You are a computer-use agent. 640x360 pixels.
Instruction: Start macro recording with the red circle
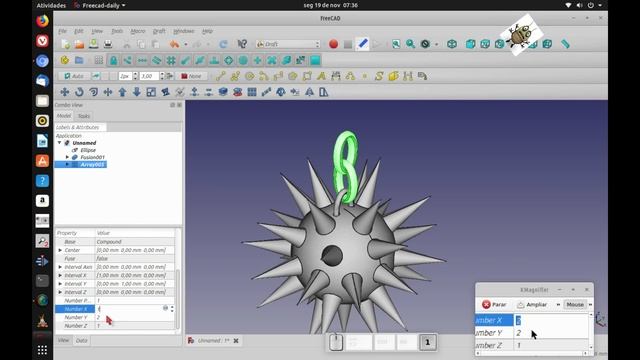[333, 44]
